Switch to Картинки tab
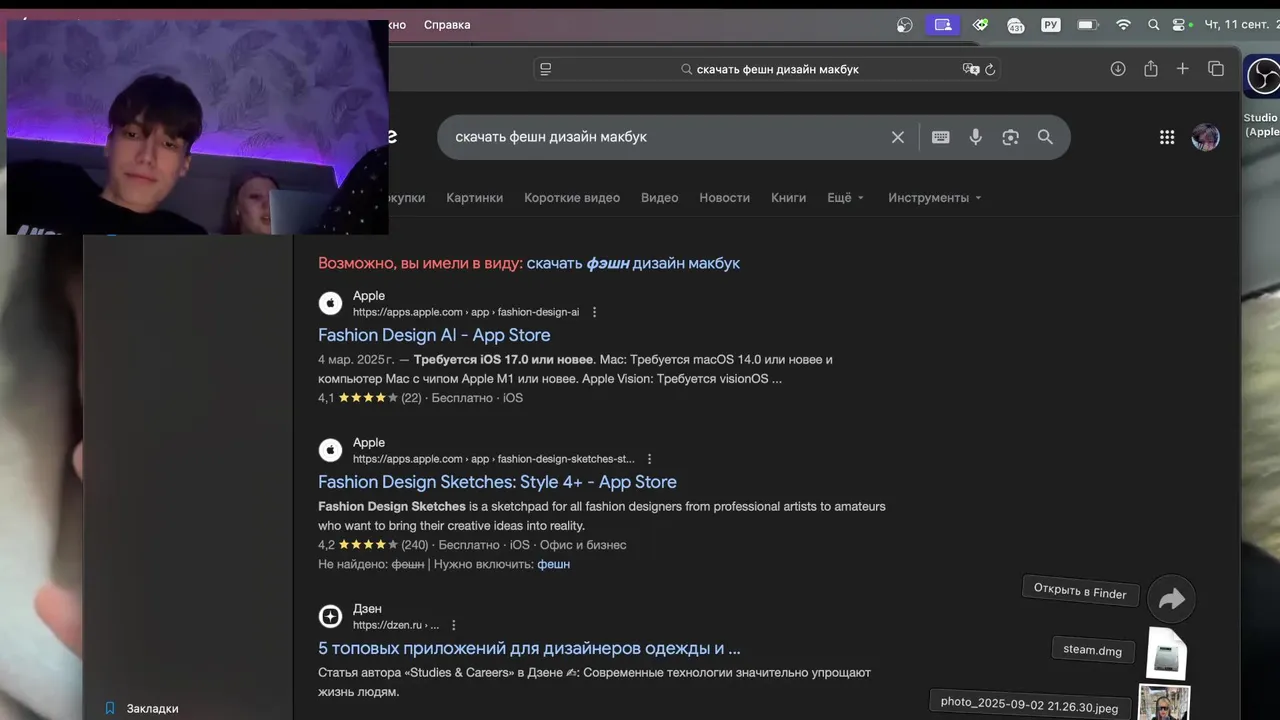This screenshot has height=720, width=1280. pos(475,198)
